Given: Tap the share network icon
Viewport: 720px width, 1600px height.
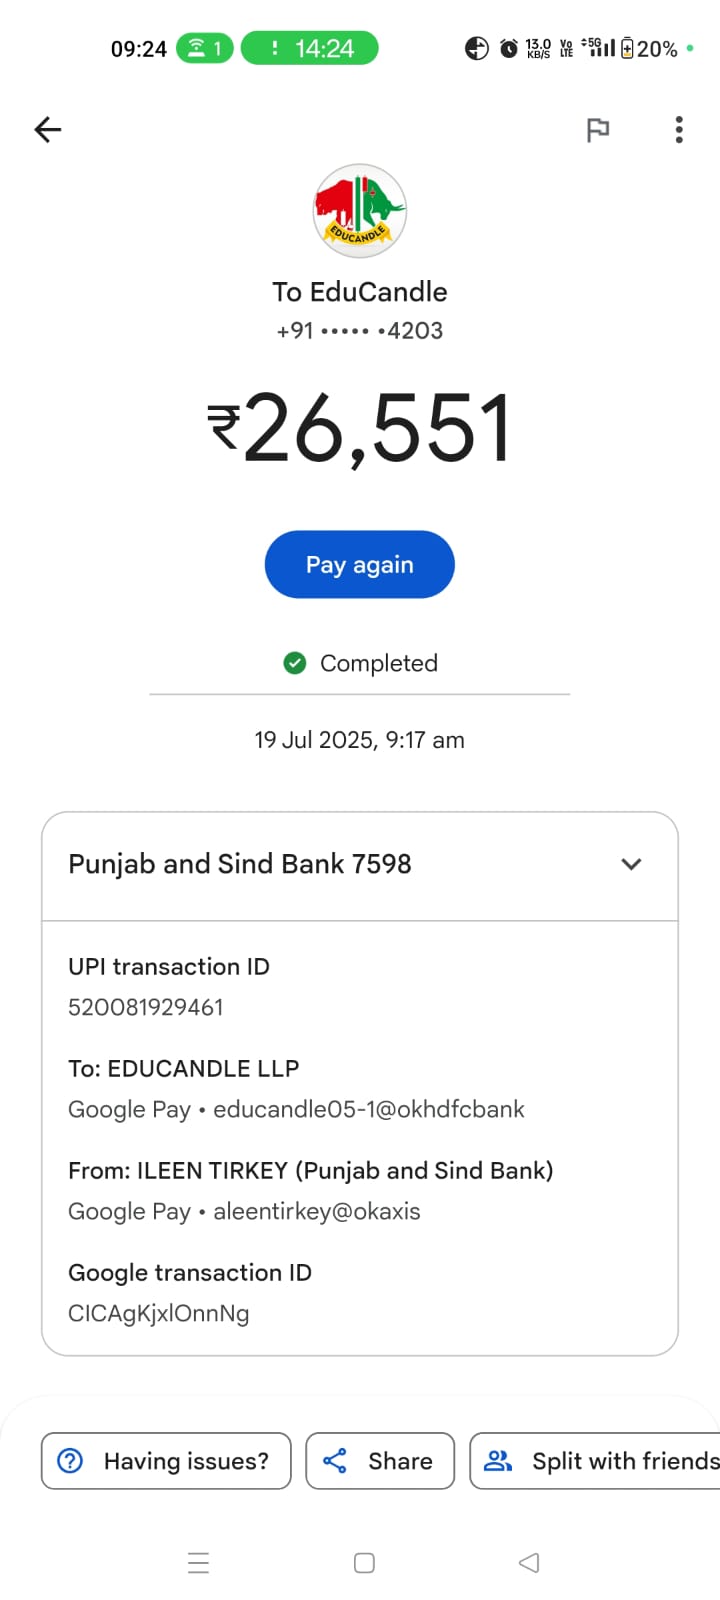Looking at the screenshot, I should tap(335, 1461).
